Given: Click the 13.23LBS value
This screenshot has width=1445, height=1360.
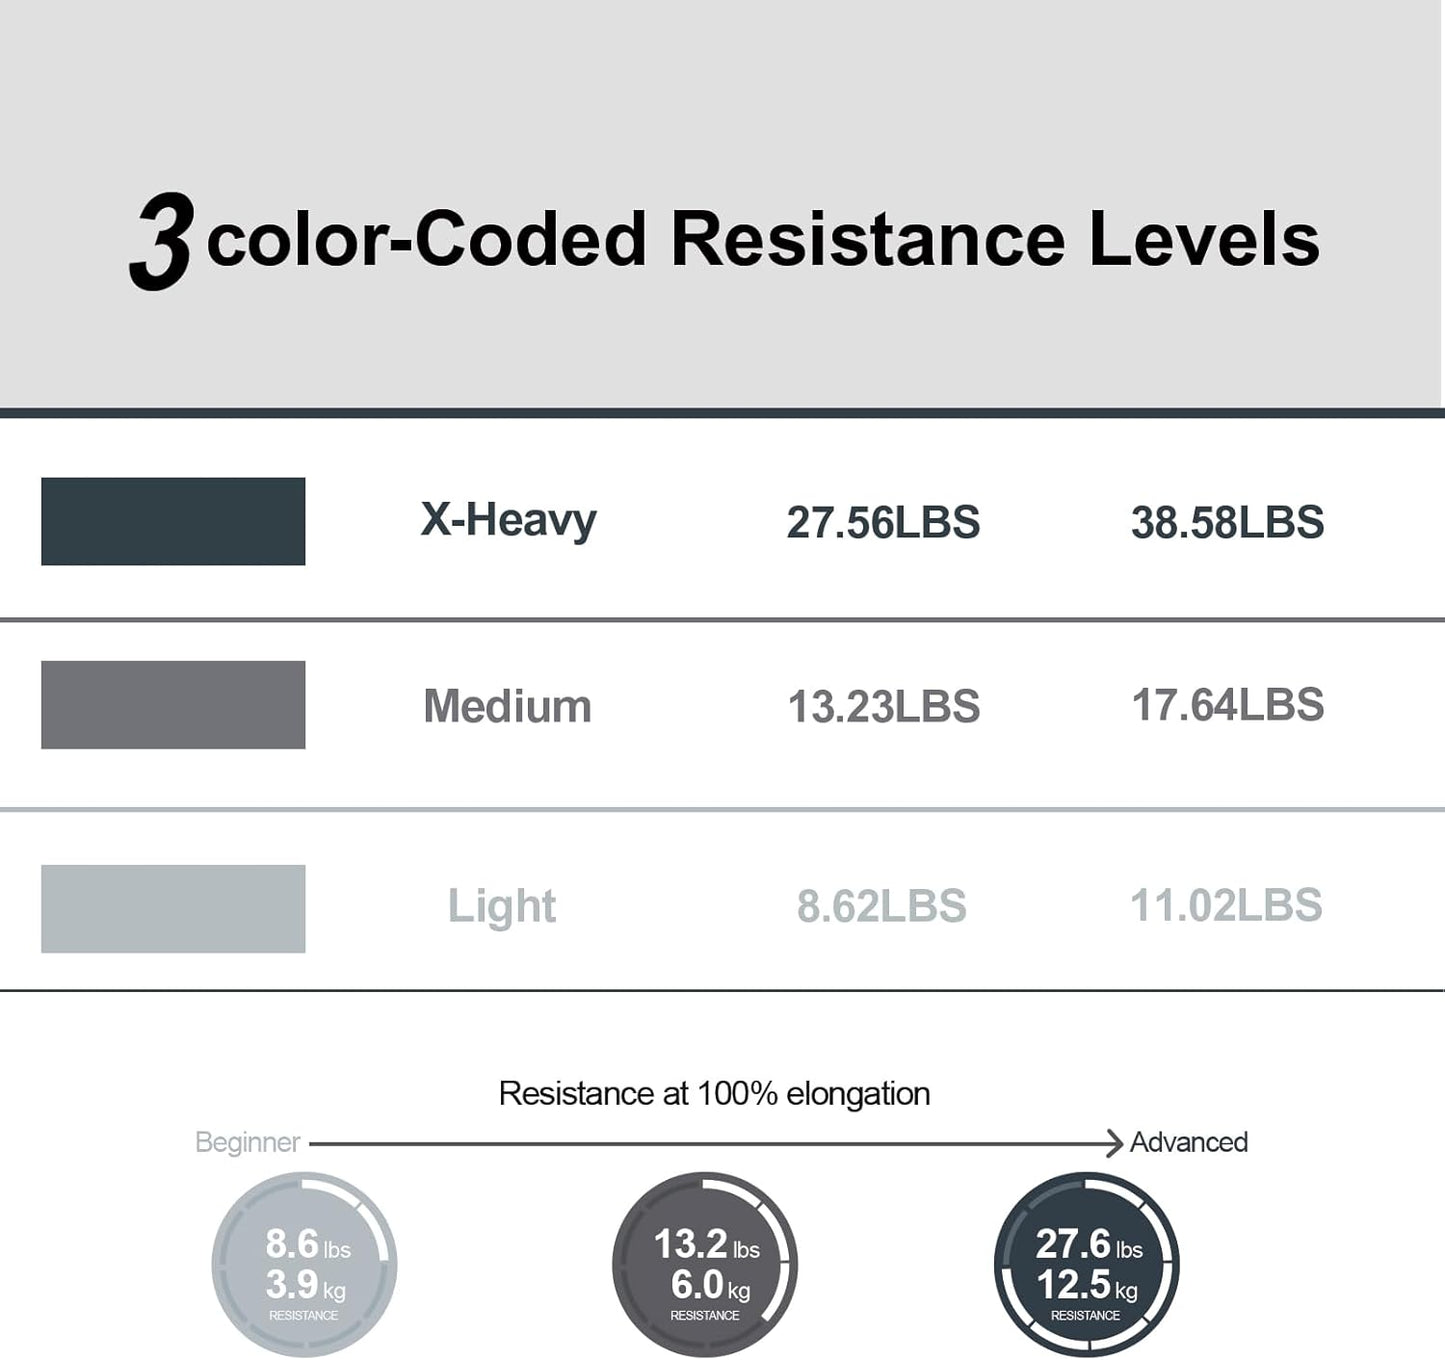Looking at the screenshot, I should (x=884, y=707).
